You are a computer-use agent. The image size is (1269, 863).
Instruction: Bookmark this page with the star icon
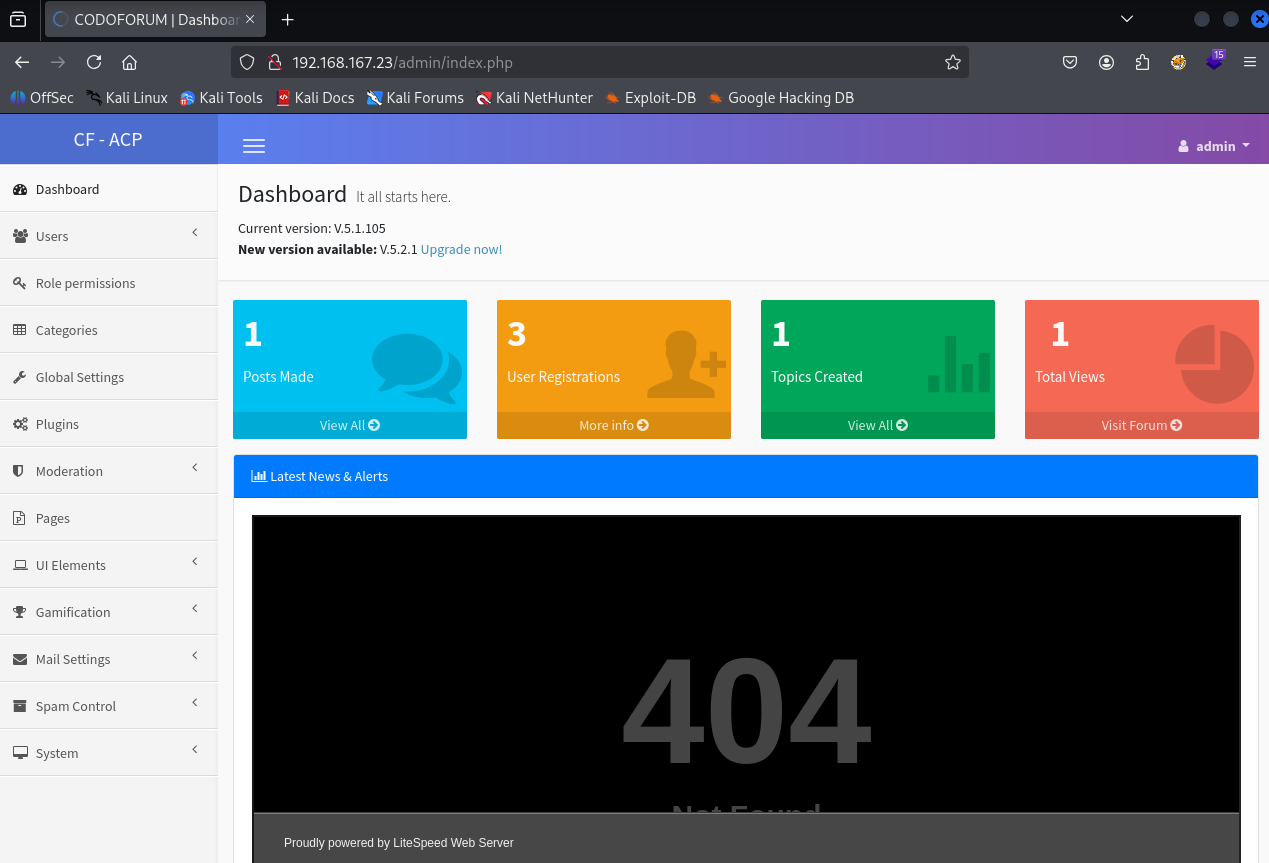953,62
